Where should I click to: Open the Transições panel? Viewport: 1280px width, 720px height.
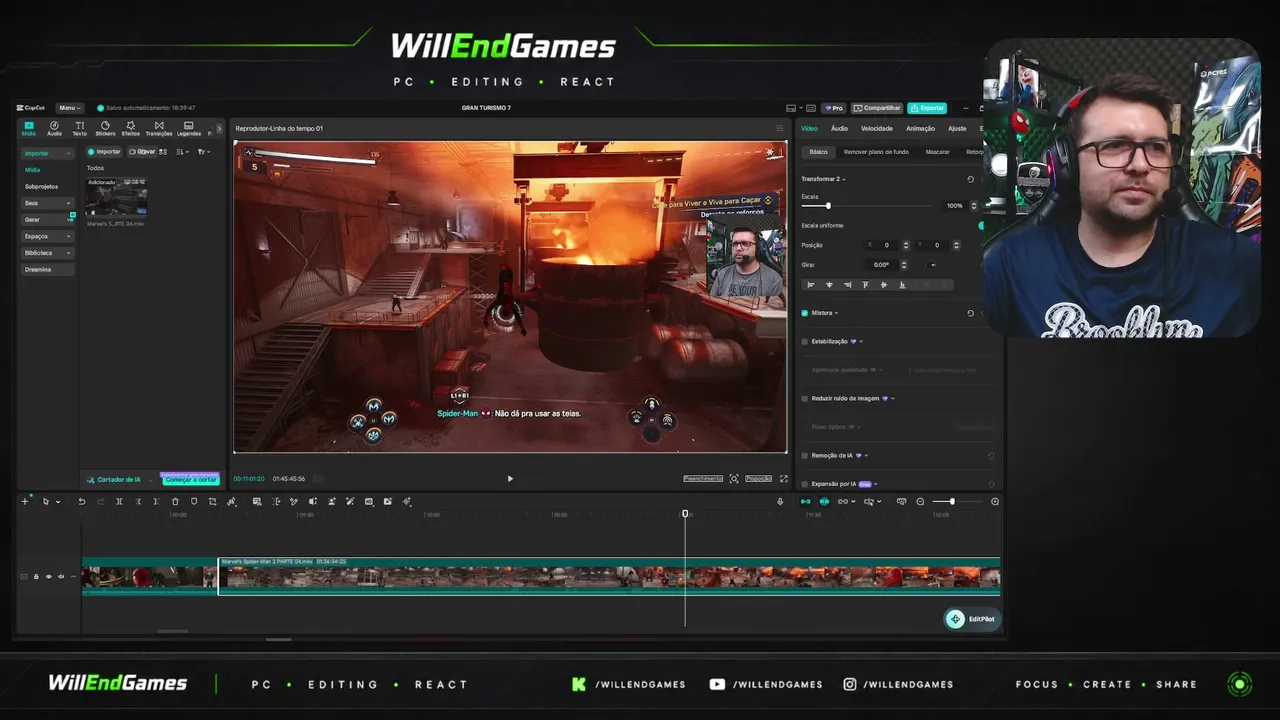(x=159, y=128)
